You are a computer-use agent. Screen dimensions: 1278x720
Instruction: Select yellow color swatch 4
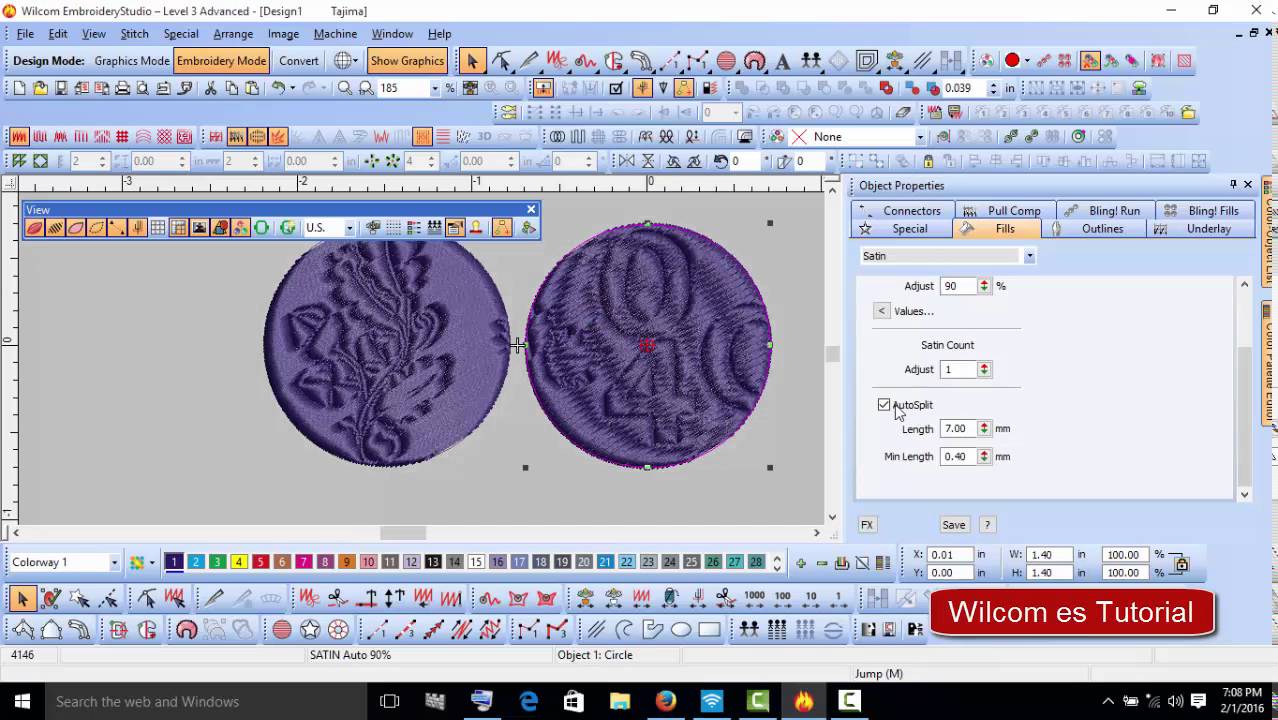[x=238, y=563]
